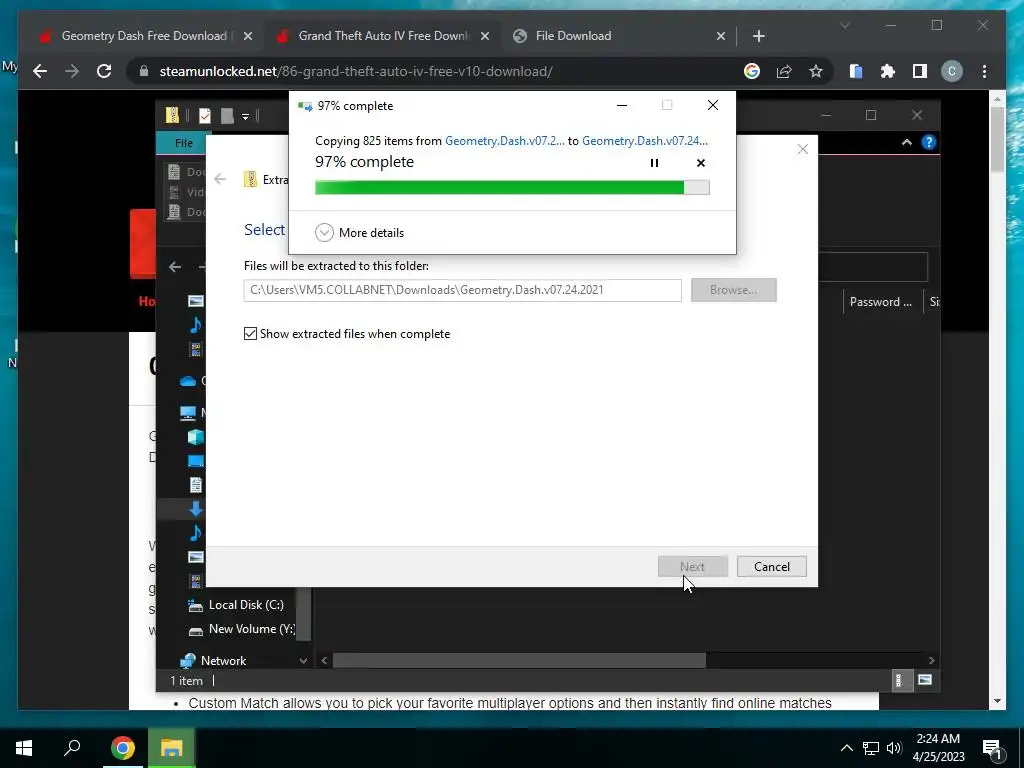
Task: Select This PC monitor icon in navigation pane
Action: (x=188, y=413)
